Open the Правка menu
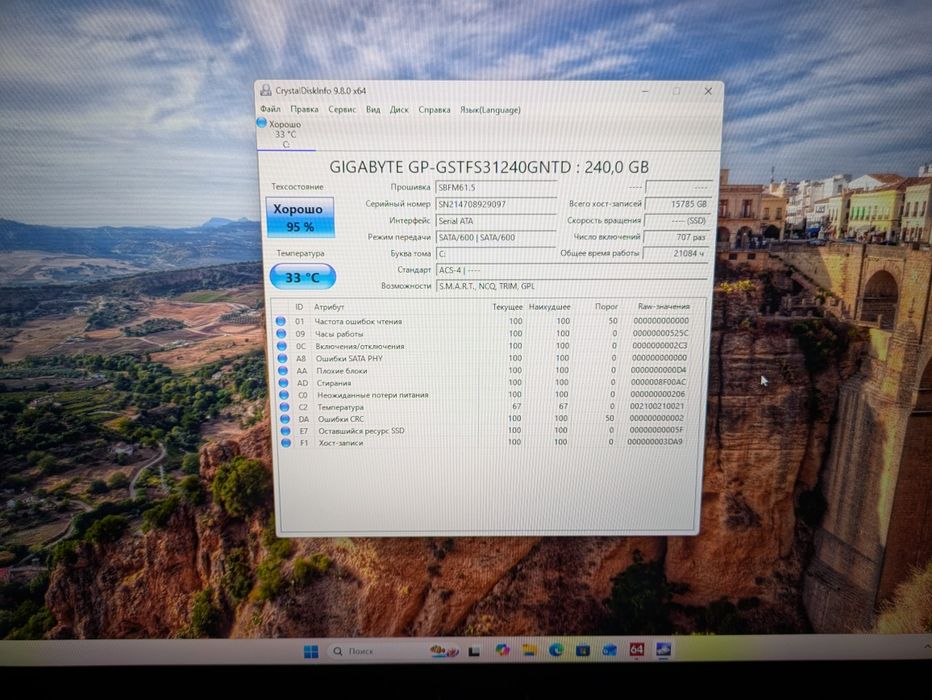 [304, 109]
